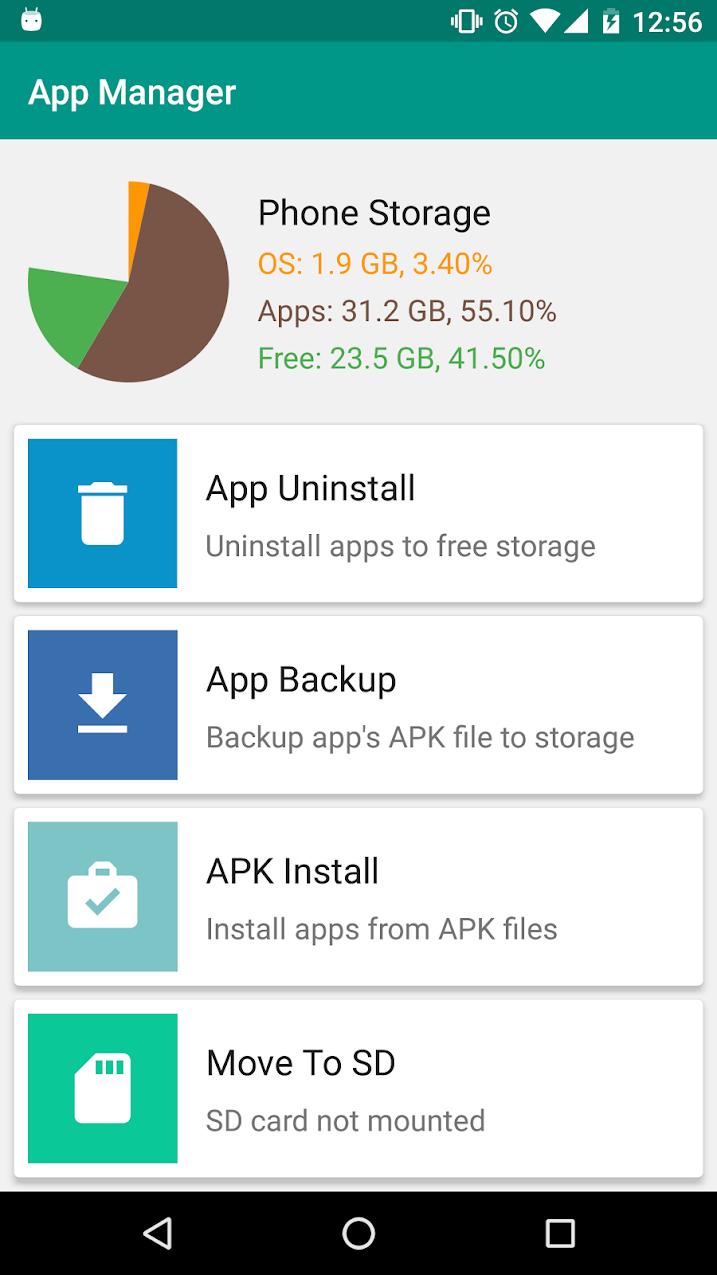Tap the trash can App Uninstall icon

coord(102,513)
